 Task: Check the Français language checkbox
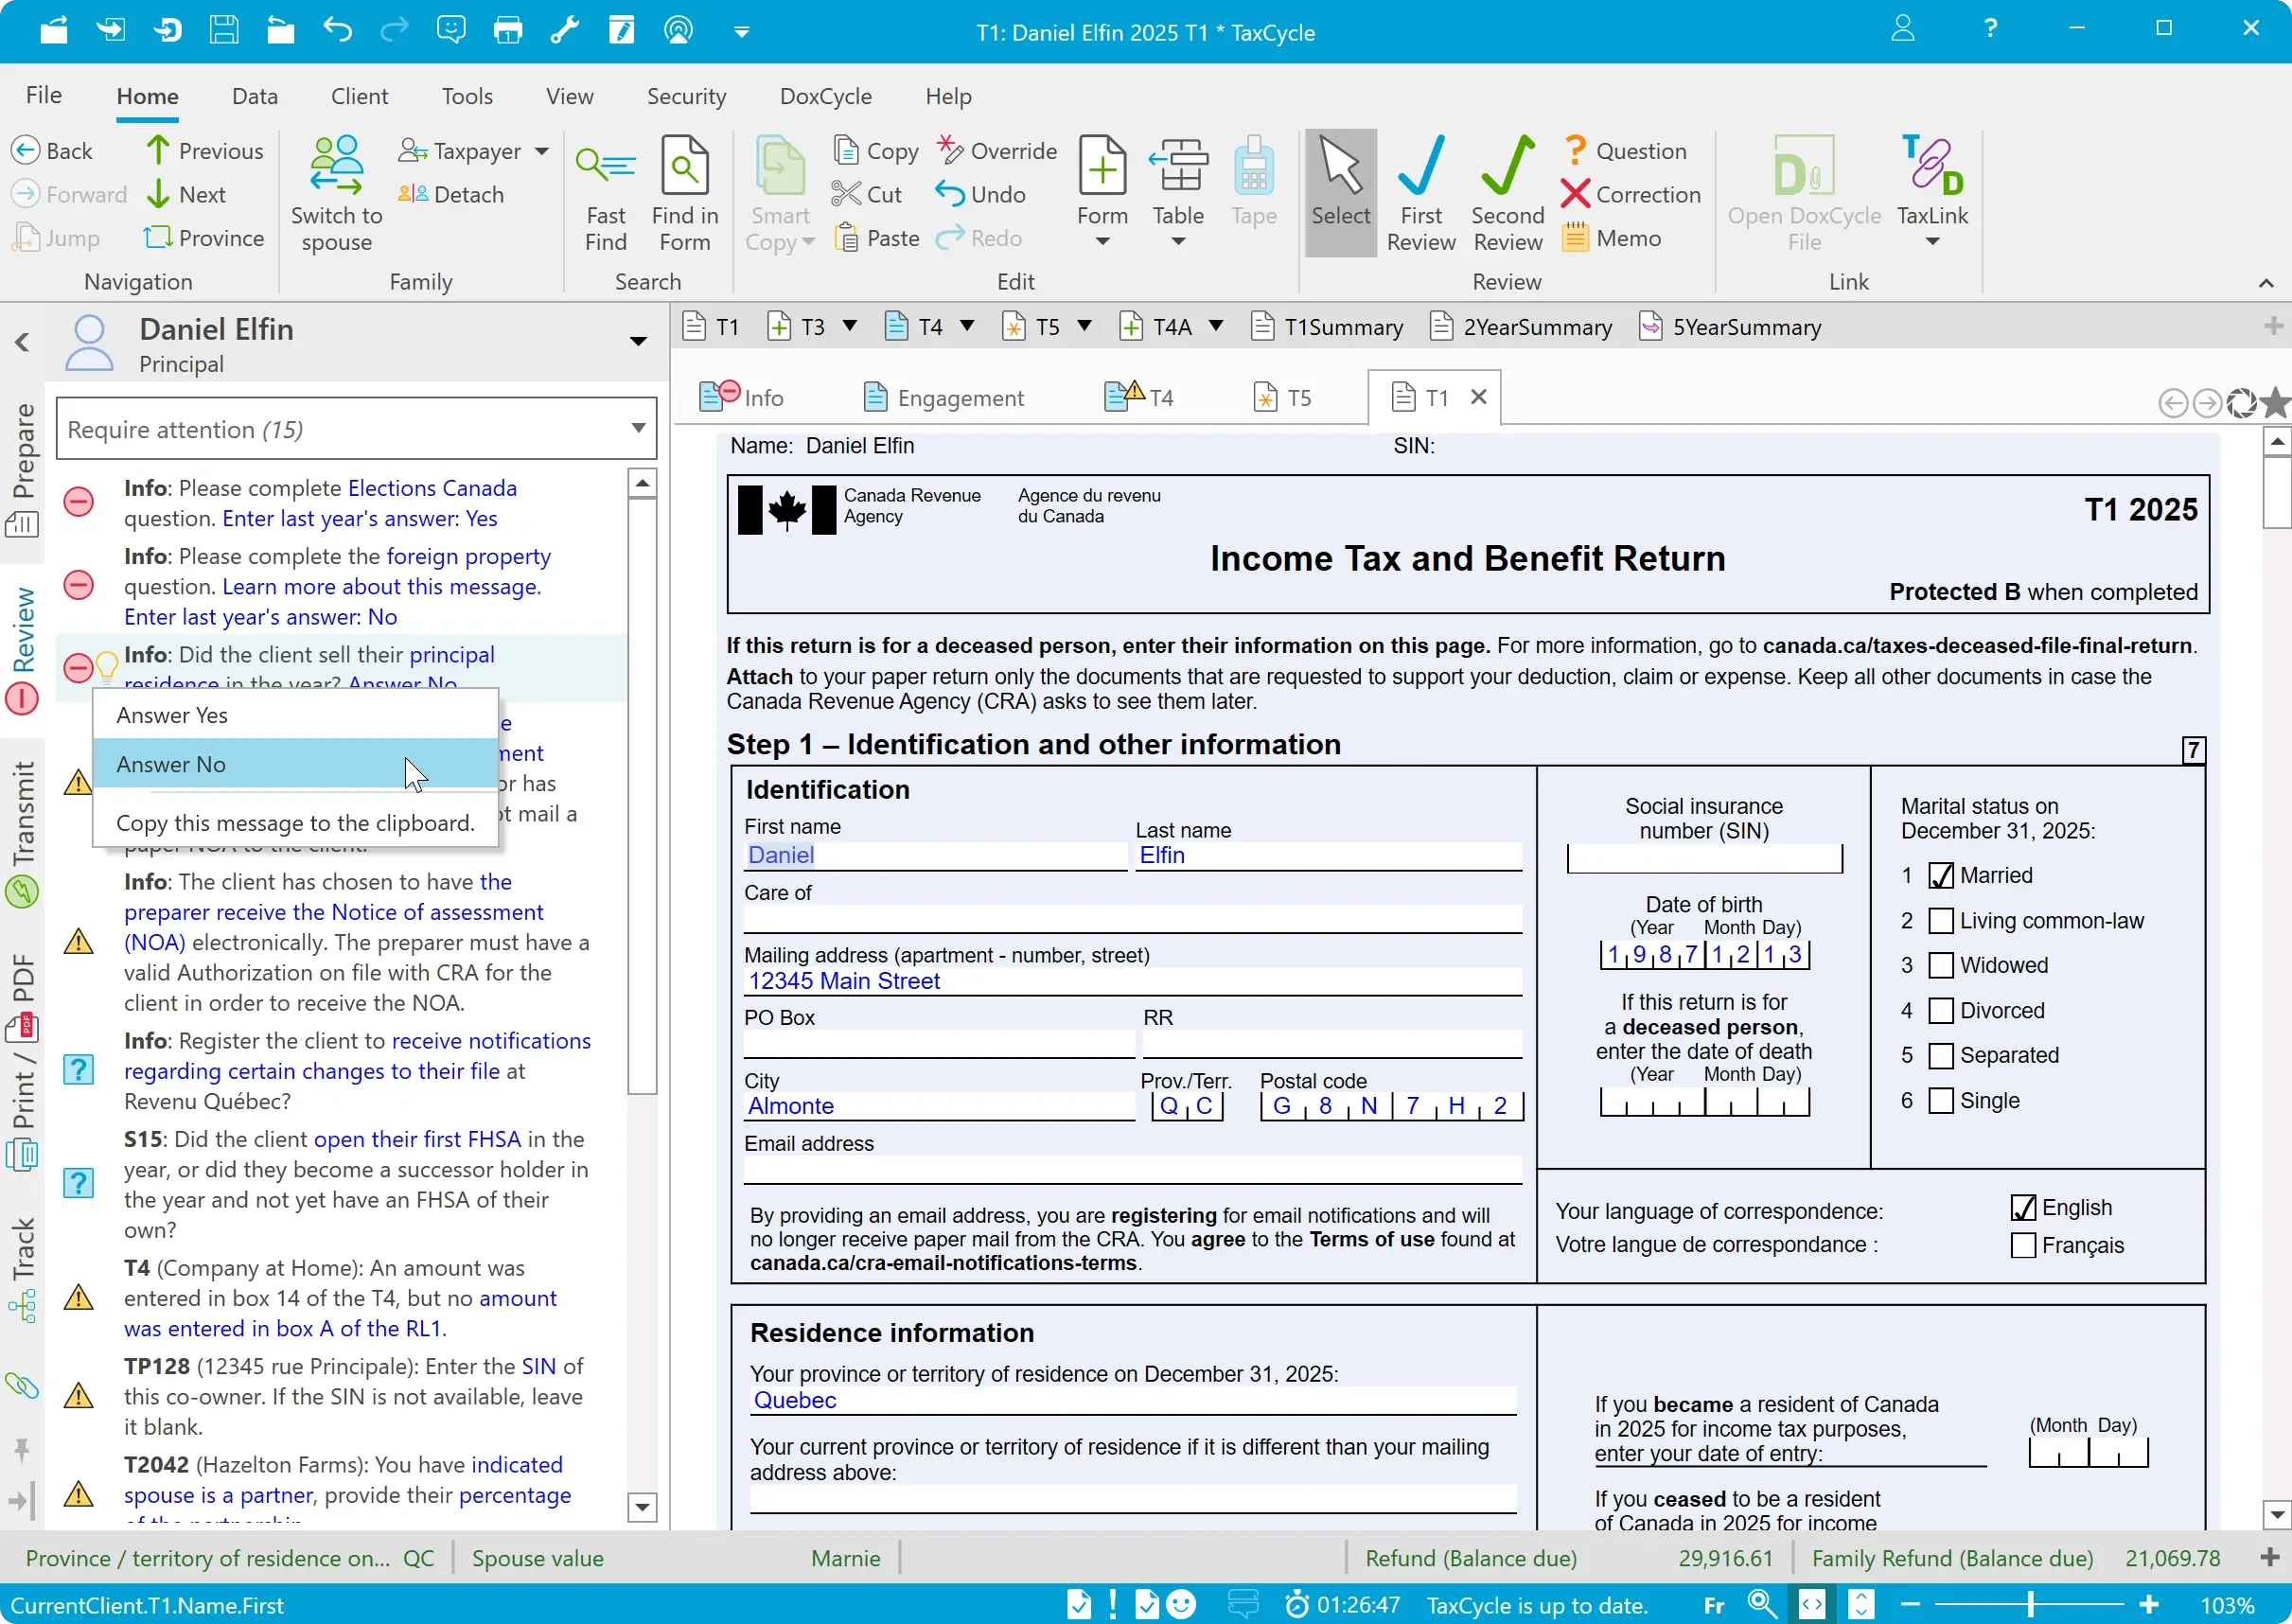pyautogui.click(x=2023, y=1245)
